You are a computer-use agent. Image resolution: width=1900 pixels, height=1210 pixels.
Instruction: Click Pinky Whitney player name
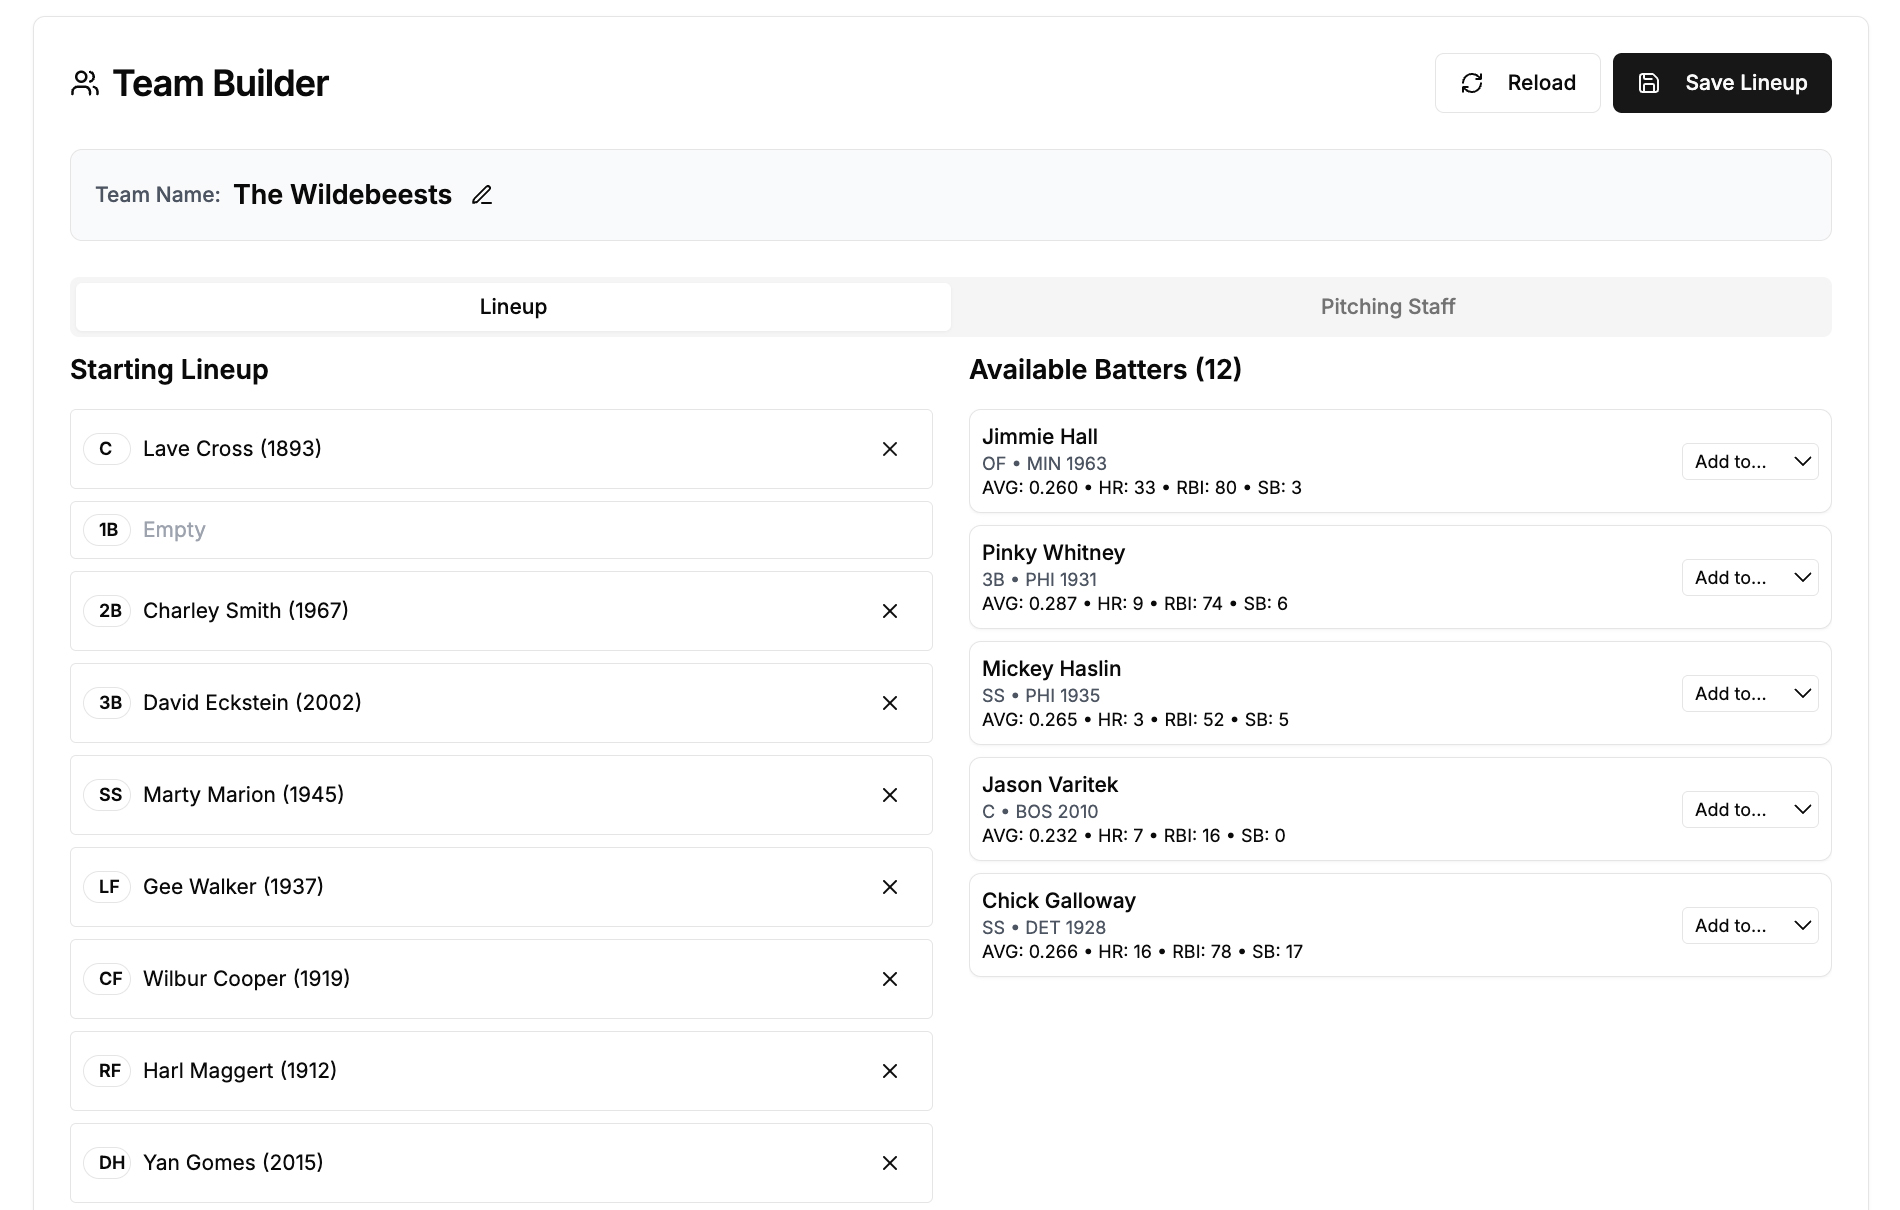[1053, 553]
